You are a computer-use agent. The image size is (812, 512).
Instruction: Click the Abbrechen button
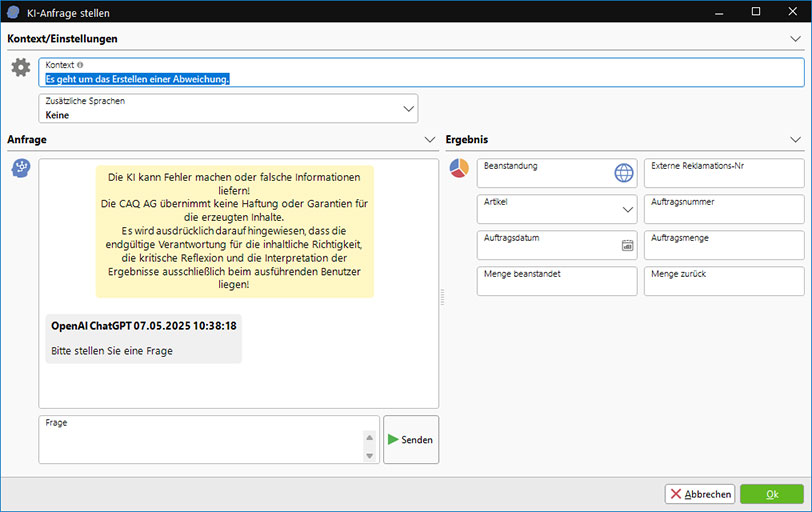(700, 494)
